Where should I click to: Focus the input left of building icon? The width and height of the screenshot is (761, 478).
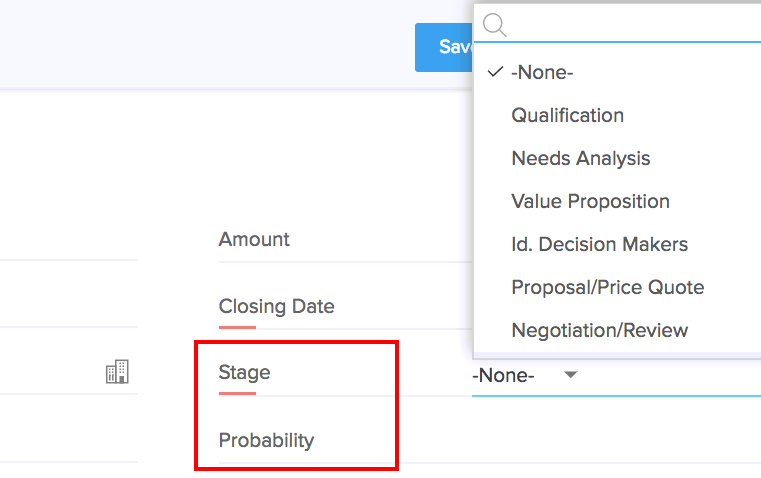click(x=50, y=373)
